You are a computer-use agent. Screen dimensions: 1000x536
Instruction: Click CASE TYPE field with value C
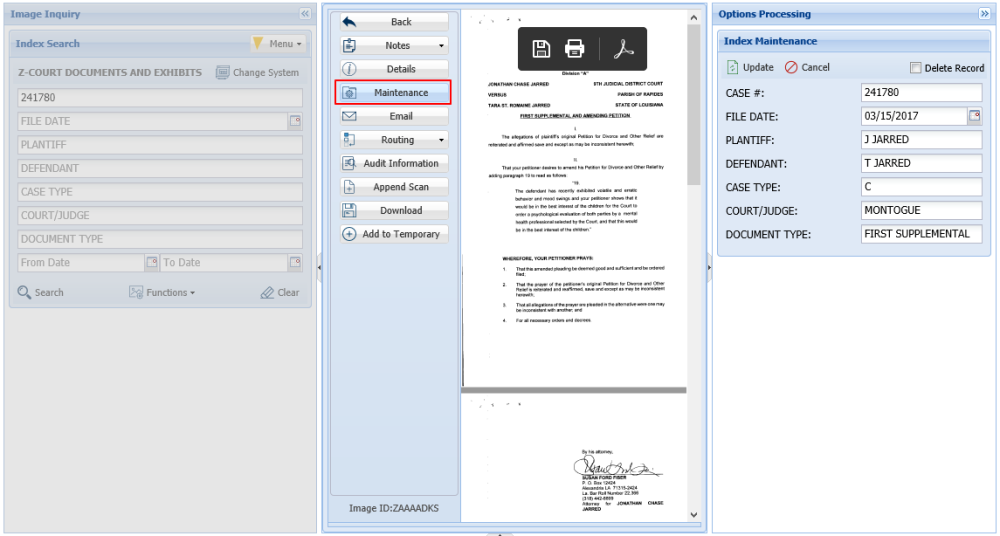click(921, 187)
